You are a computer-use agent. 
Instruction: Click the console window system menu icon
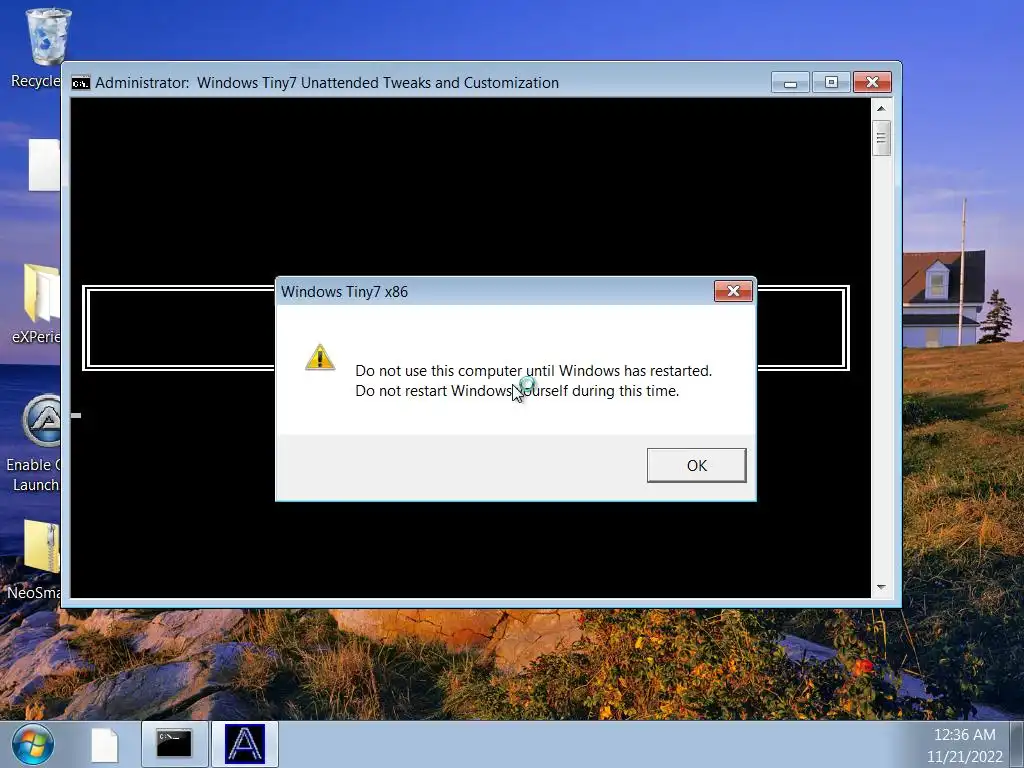pyautogui.click(x=81, y=83)
